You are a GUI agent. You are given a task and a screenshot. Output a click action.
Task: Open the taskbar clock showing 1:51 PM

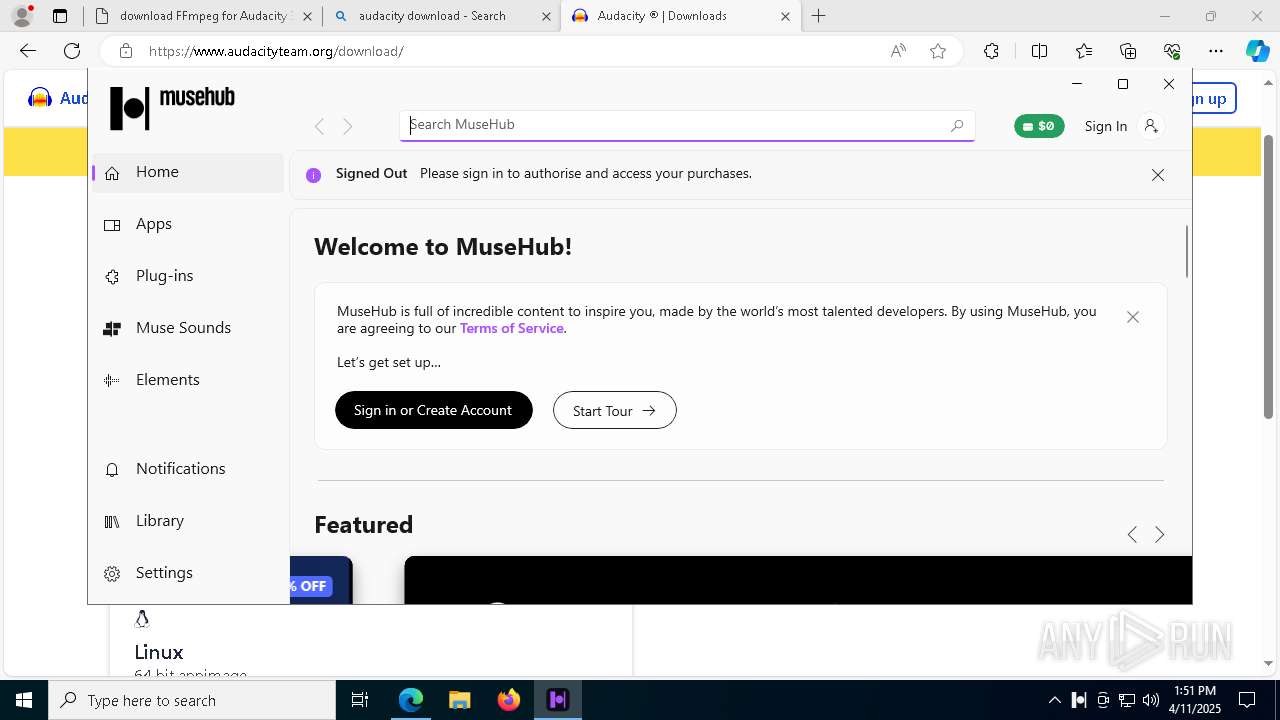[1195, 700]
